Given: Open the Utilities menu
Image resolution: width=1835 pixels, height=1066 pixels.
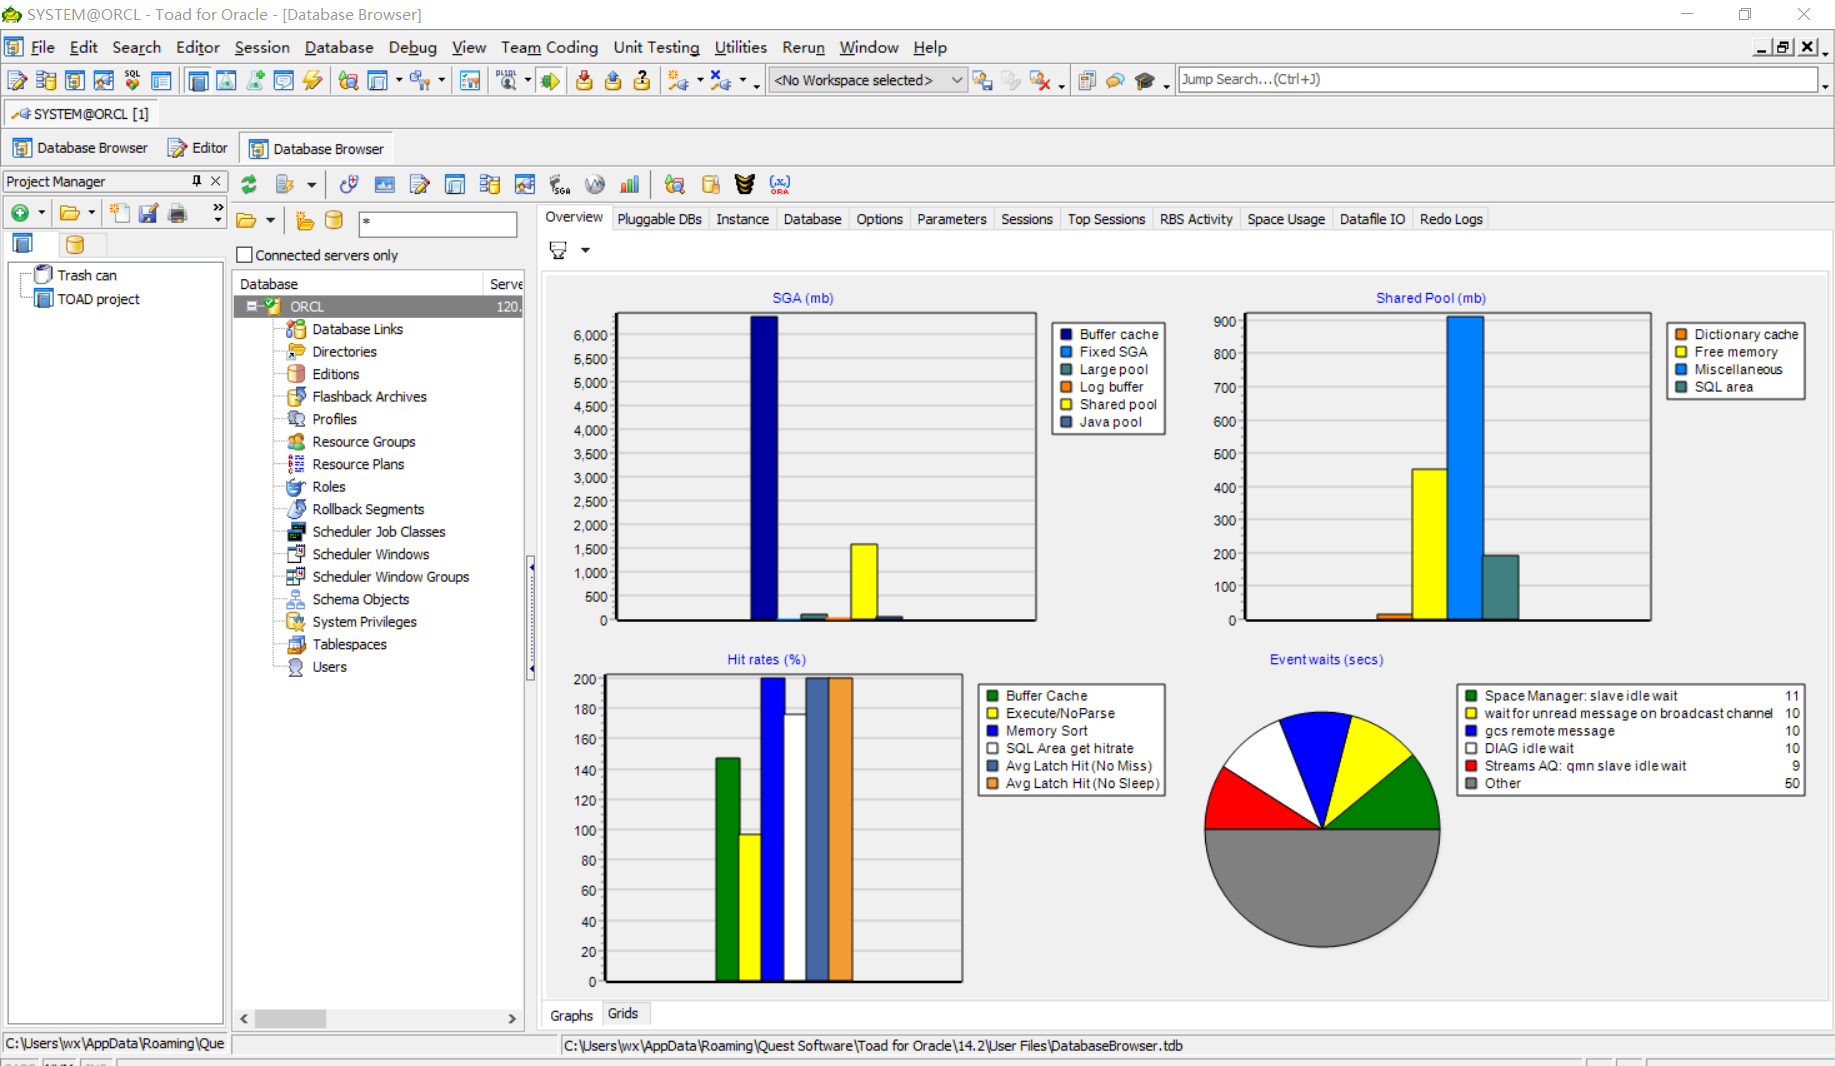Looking at the screenshot, I should point(741,47).
